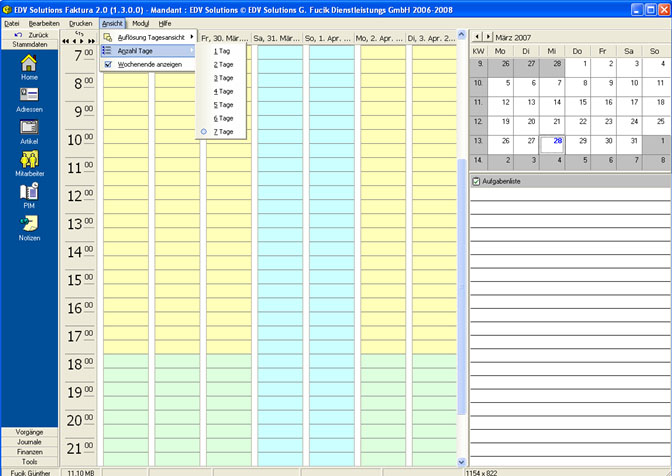Go to next month in mini calendar

click(488, 36)
